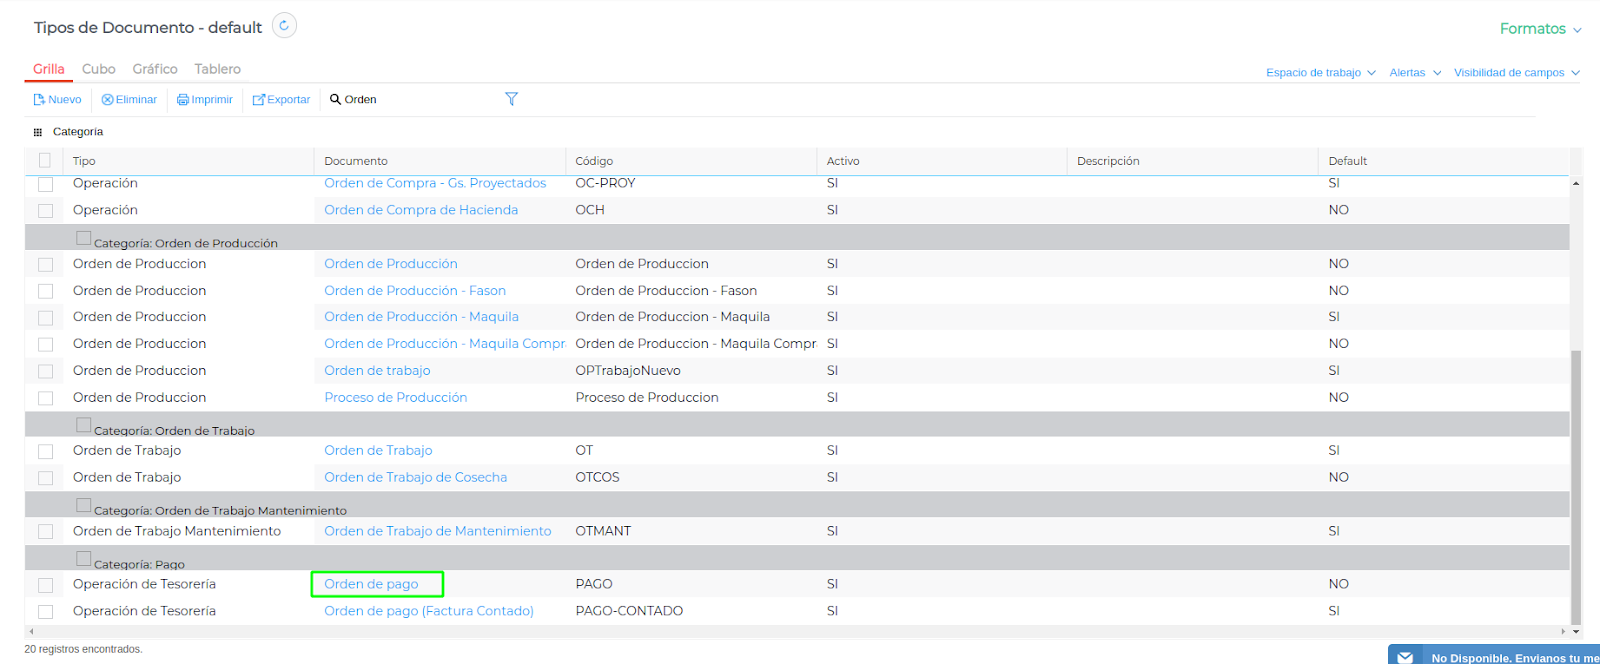
Task: Click the Exportar export icon
Action: point(258,100)
